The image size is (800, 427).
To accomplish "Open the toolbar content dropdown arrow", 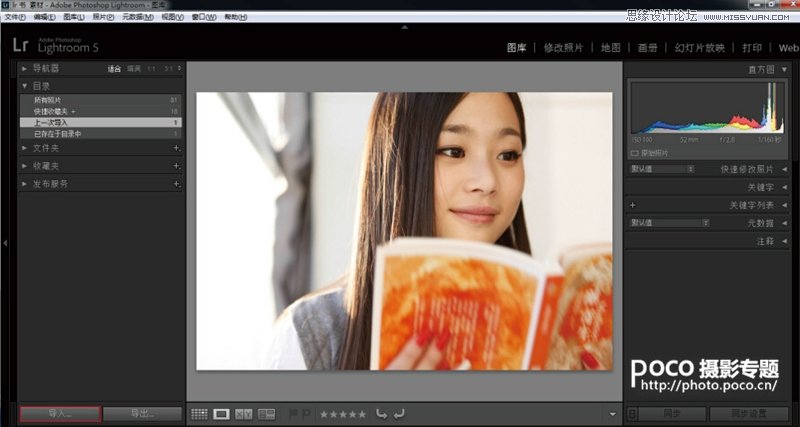I will (x=613, y=414).
